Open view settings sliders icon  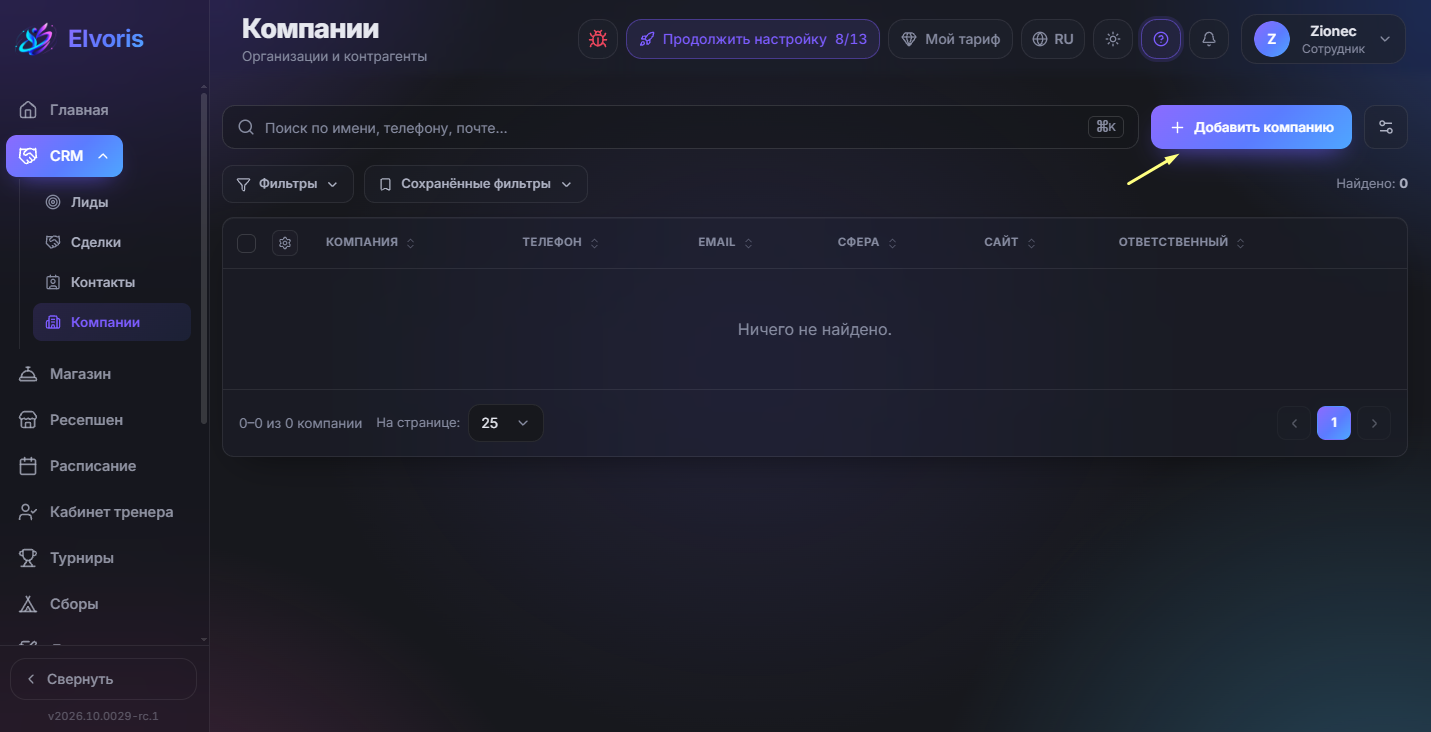click(x=1385, y=127)
